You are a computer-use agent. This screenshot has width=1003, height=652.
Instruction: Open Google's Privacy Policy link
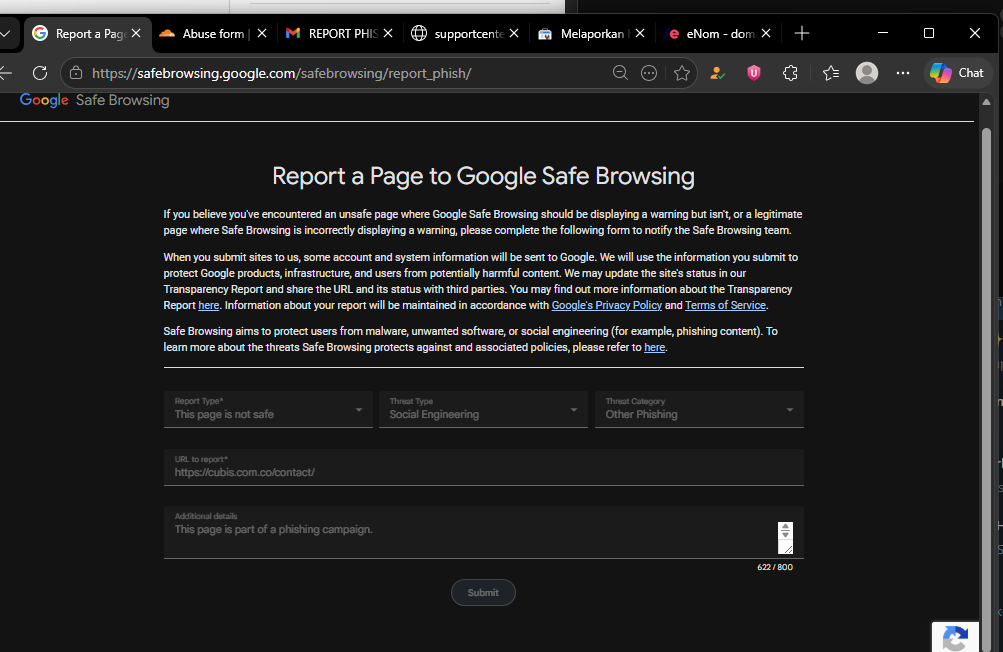click(x=606, y=305)
